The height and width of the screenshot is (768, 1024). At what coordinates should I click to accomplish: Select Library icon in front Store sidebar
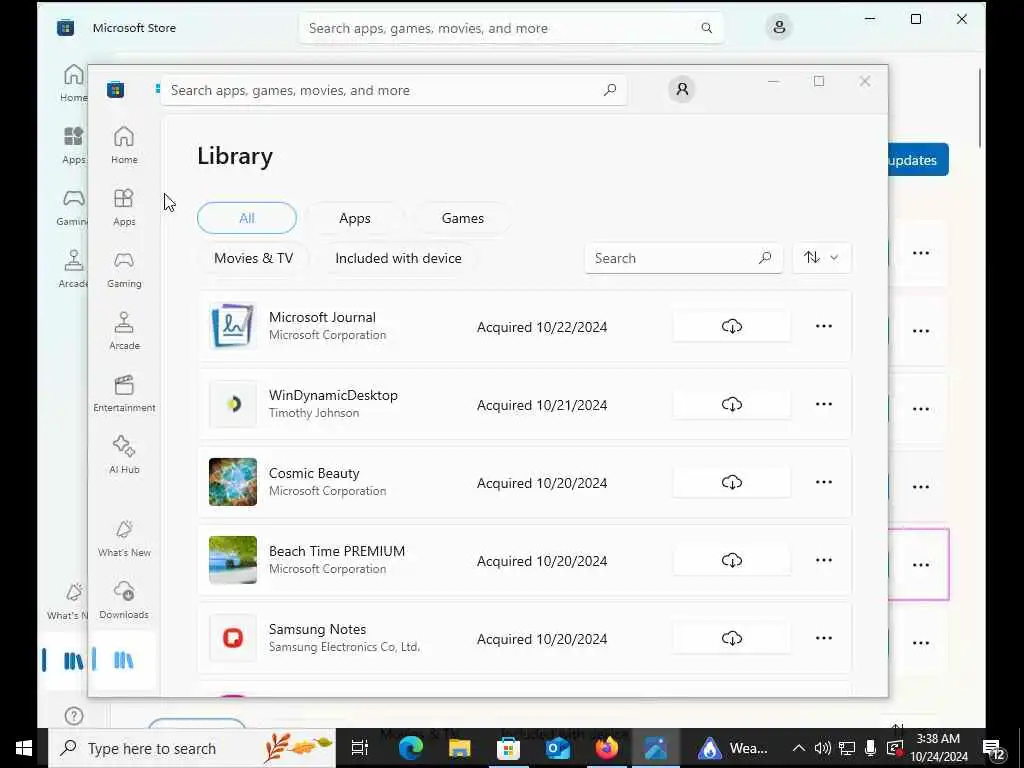pos(123,660)
